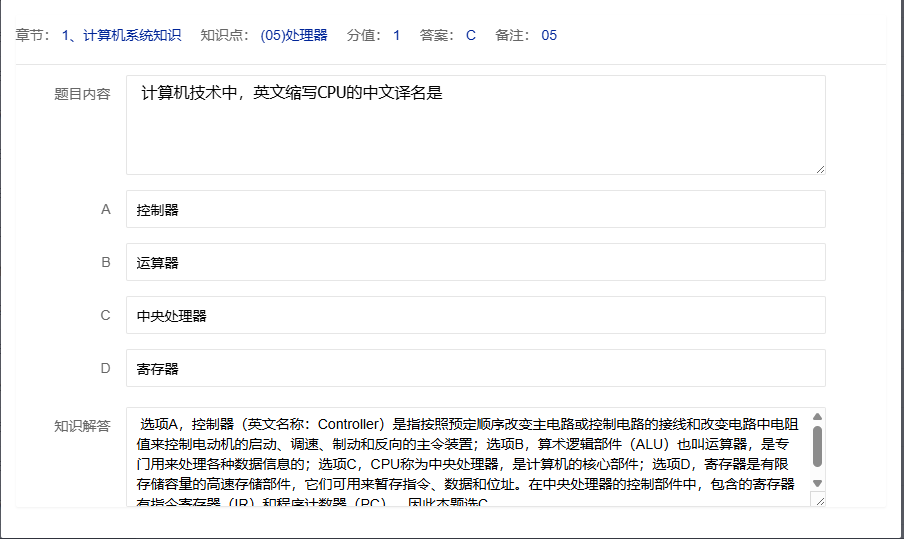
Task: Click the 分值 value 1
Action: click(x=396, y=35)
